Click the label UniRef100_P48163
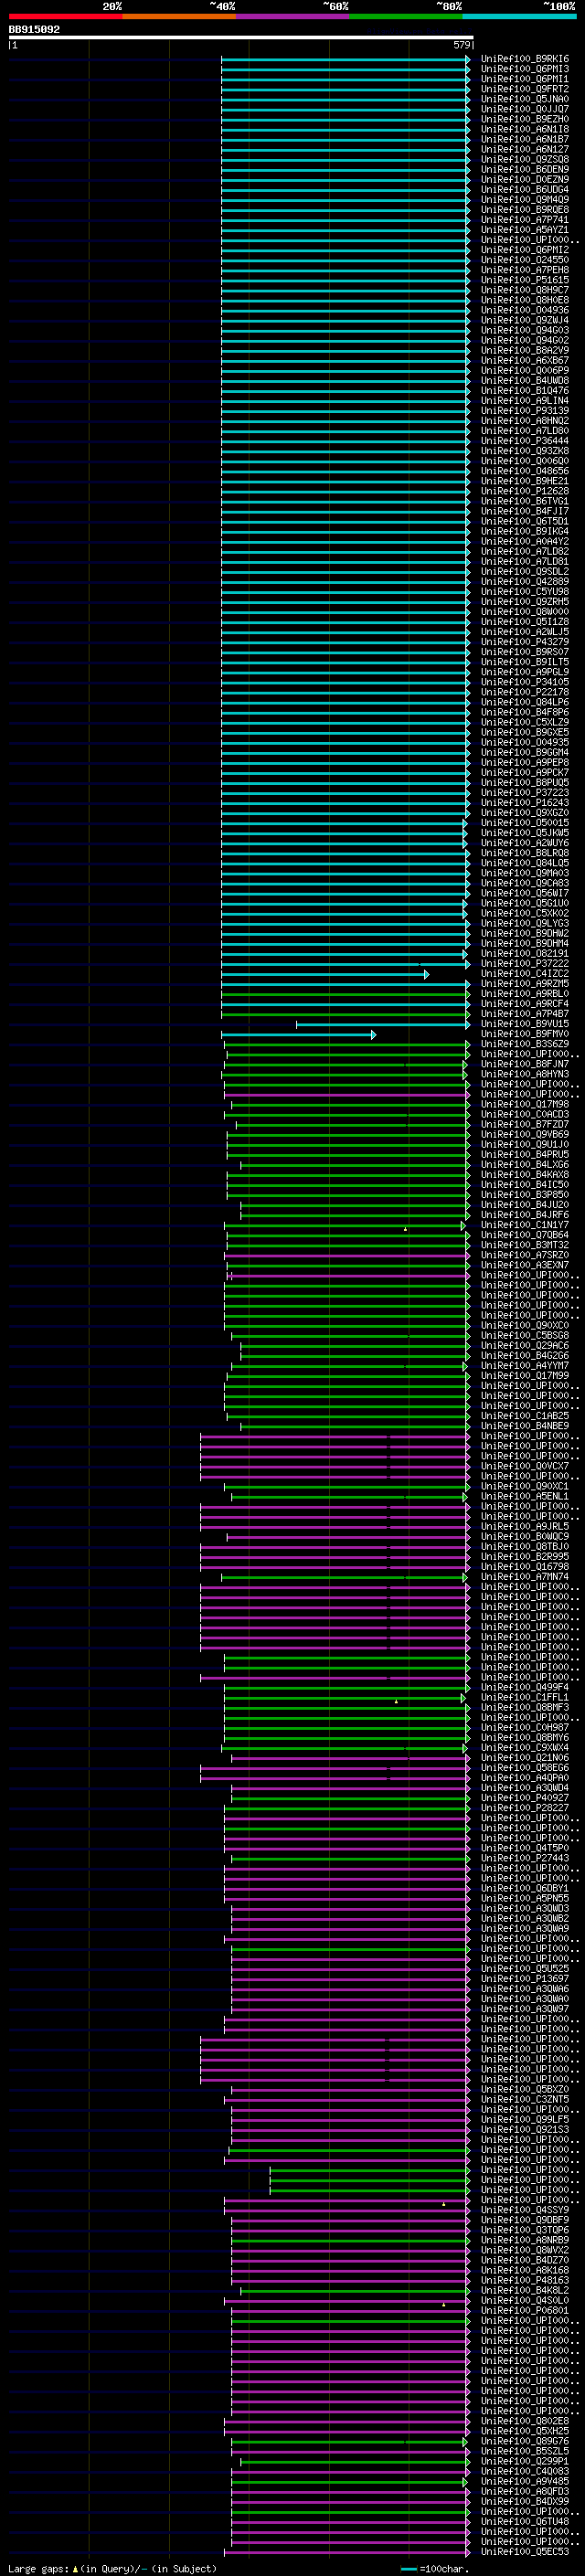 pos(525,2280)
